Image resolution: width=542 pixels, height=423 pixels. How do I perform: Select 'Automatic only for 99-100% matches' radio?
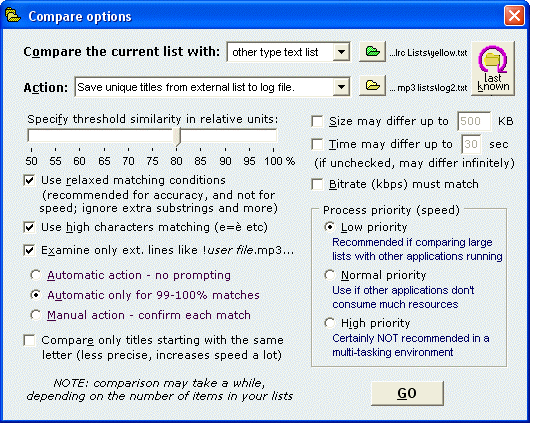point(36,295)
